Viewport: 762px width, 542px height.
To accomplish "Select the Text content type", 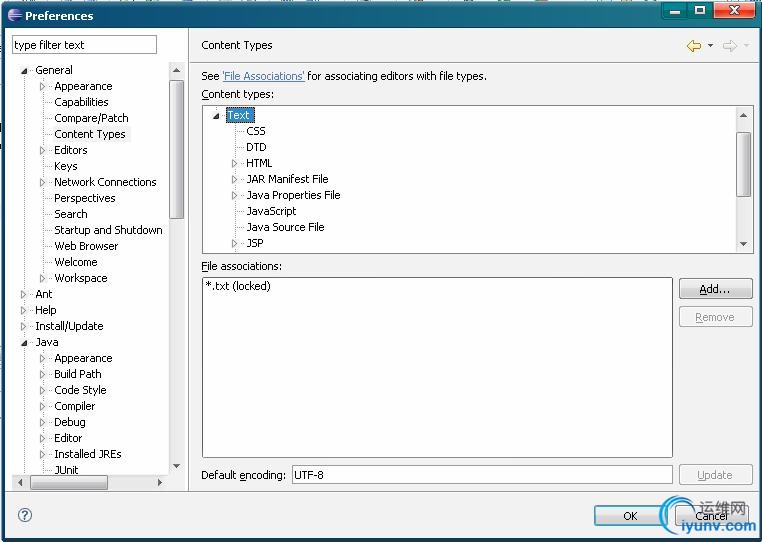I will [239, 116].
